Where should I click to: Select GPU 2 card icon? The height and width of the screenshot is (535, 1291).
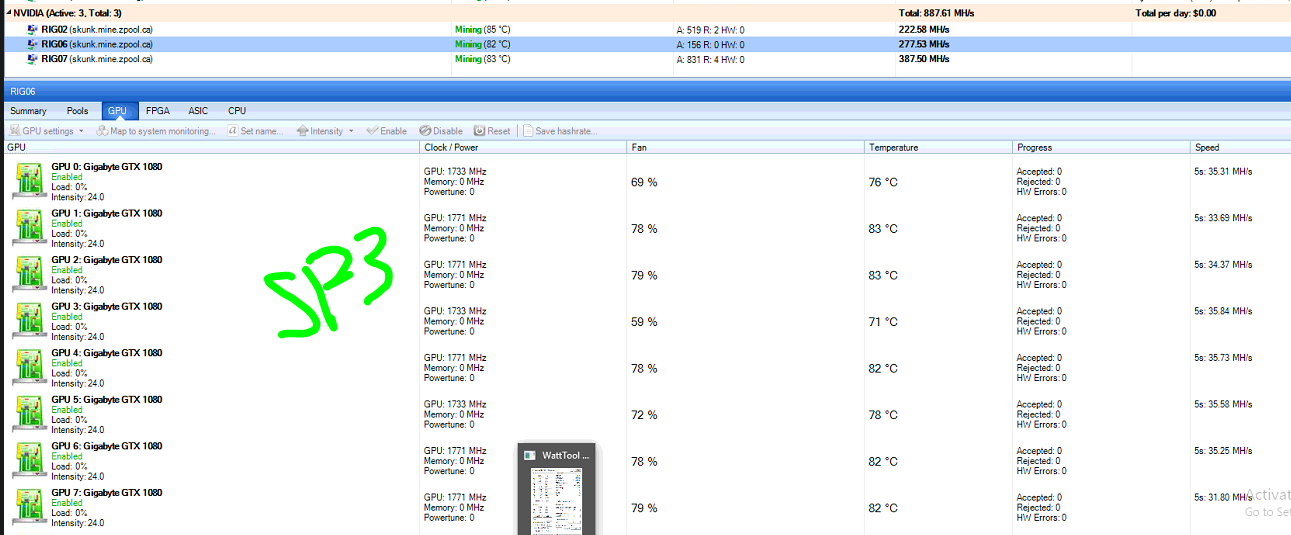29,275
